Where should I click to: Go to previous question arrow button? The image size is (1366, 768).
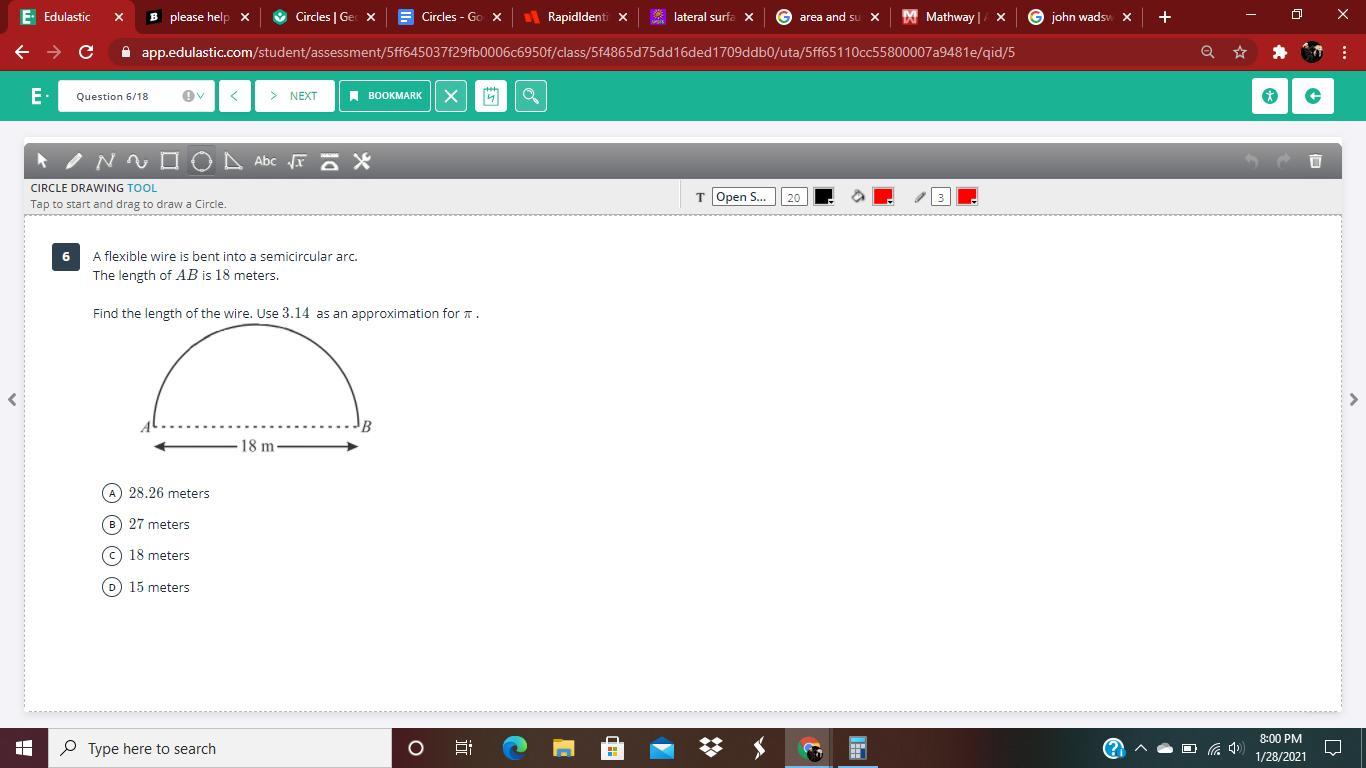pyautogui.click(x=234, y=96)
